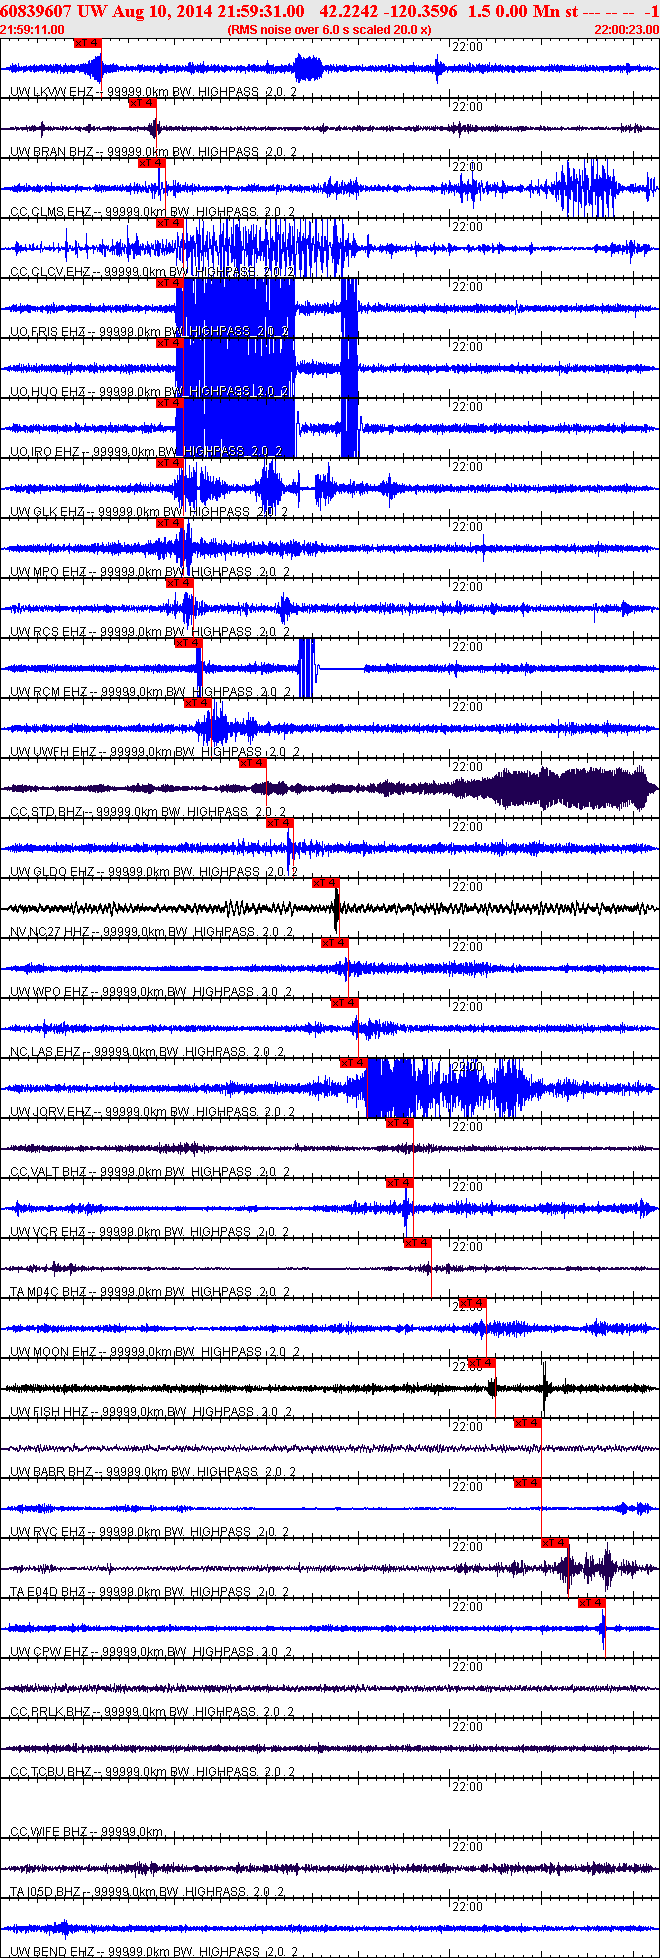Click the 'UW JORV EHZ' station label
The width and height of the screenshot is (660, 1958).
pyautogui.click(x=51, y=1112)
